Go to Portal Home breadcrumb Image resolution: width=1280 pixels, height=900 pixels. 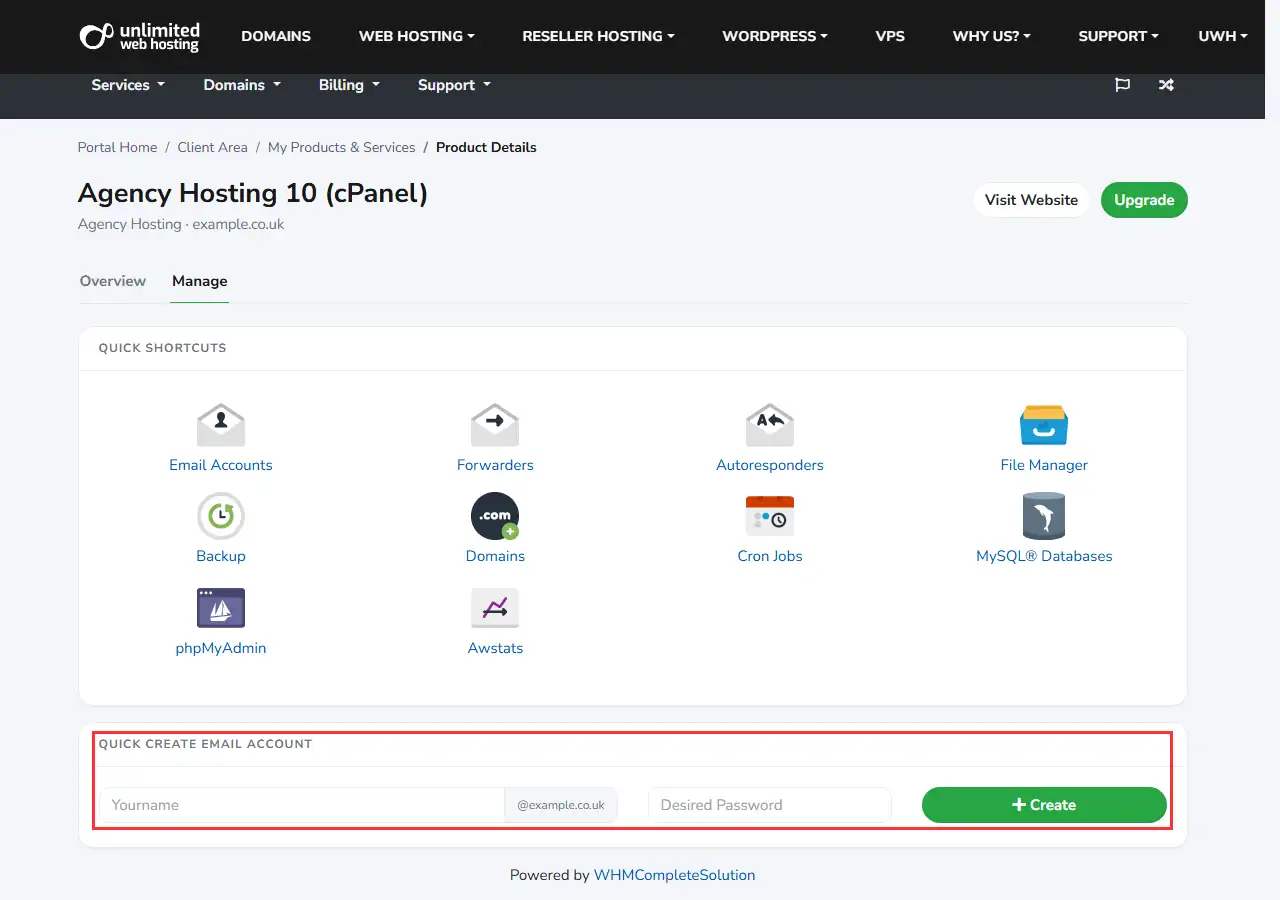tap(118, 147)
